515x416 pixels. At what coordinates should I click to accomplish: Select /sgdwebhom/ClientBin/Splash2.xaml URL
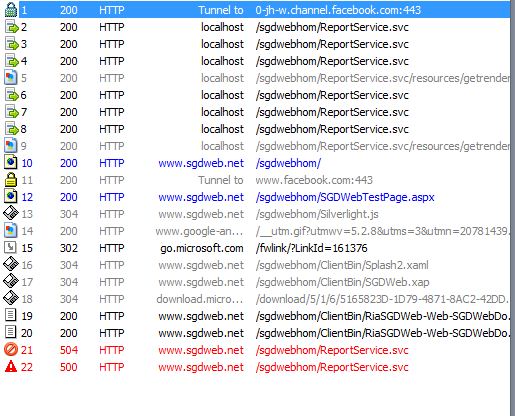point(342,265)
